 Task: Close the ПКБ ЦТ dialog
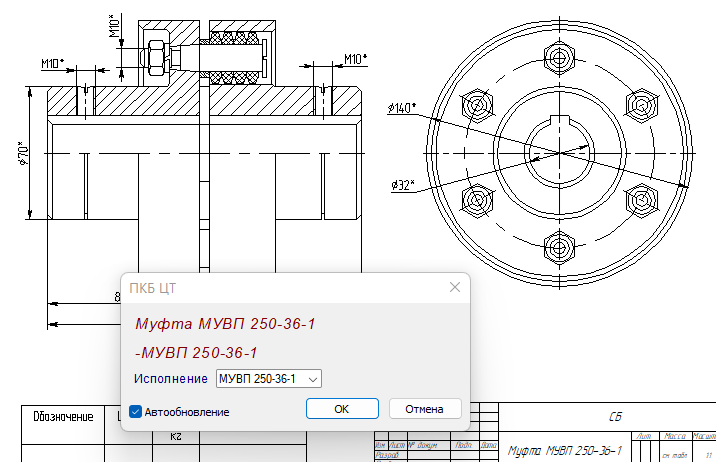[455, 287]
